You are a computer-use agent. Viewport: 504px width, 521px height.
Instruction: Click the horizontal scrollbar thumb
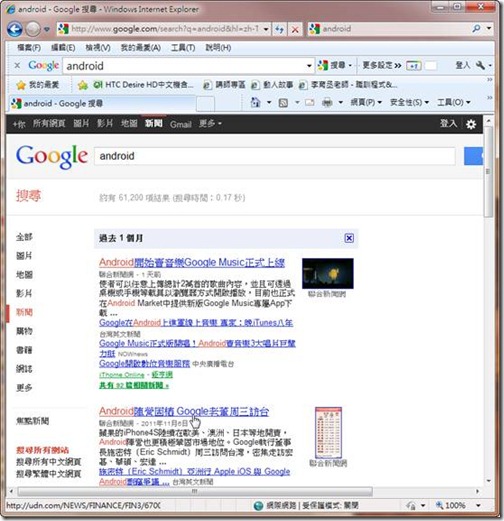(x=195, y=491)
